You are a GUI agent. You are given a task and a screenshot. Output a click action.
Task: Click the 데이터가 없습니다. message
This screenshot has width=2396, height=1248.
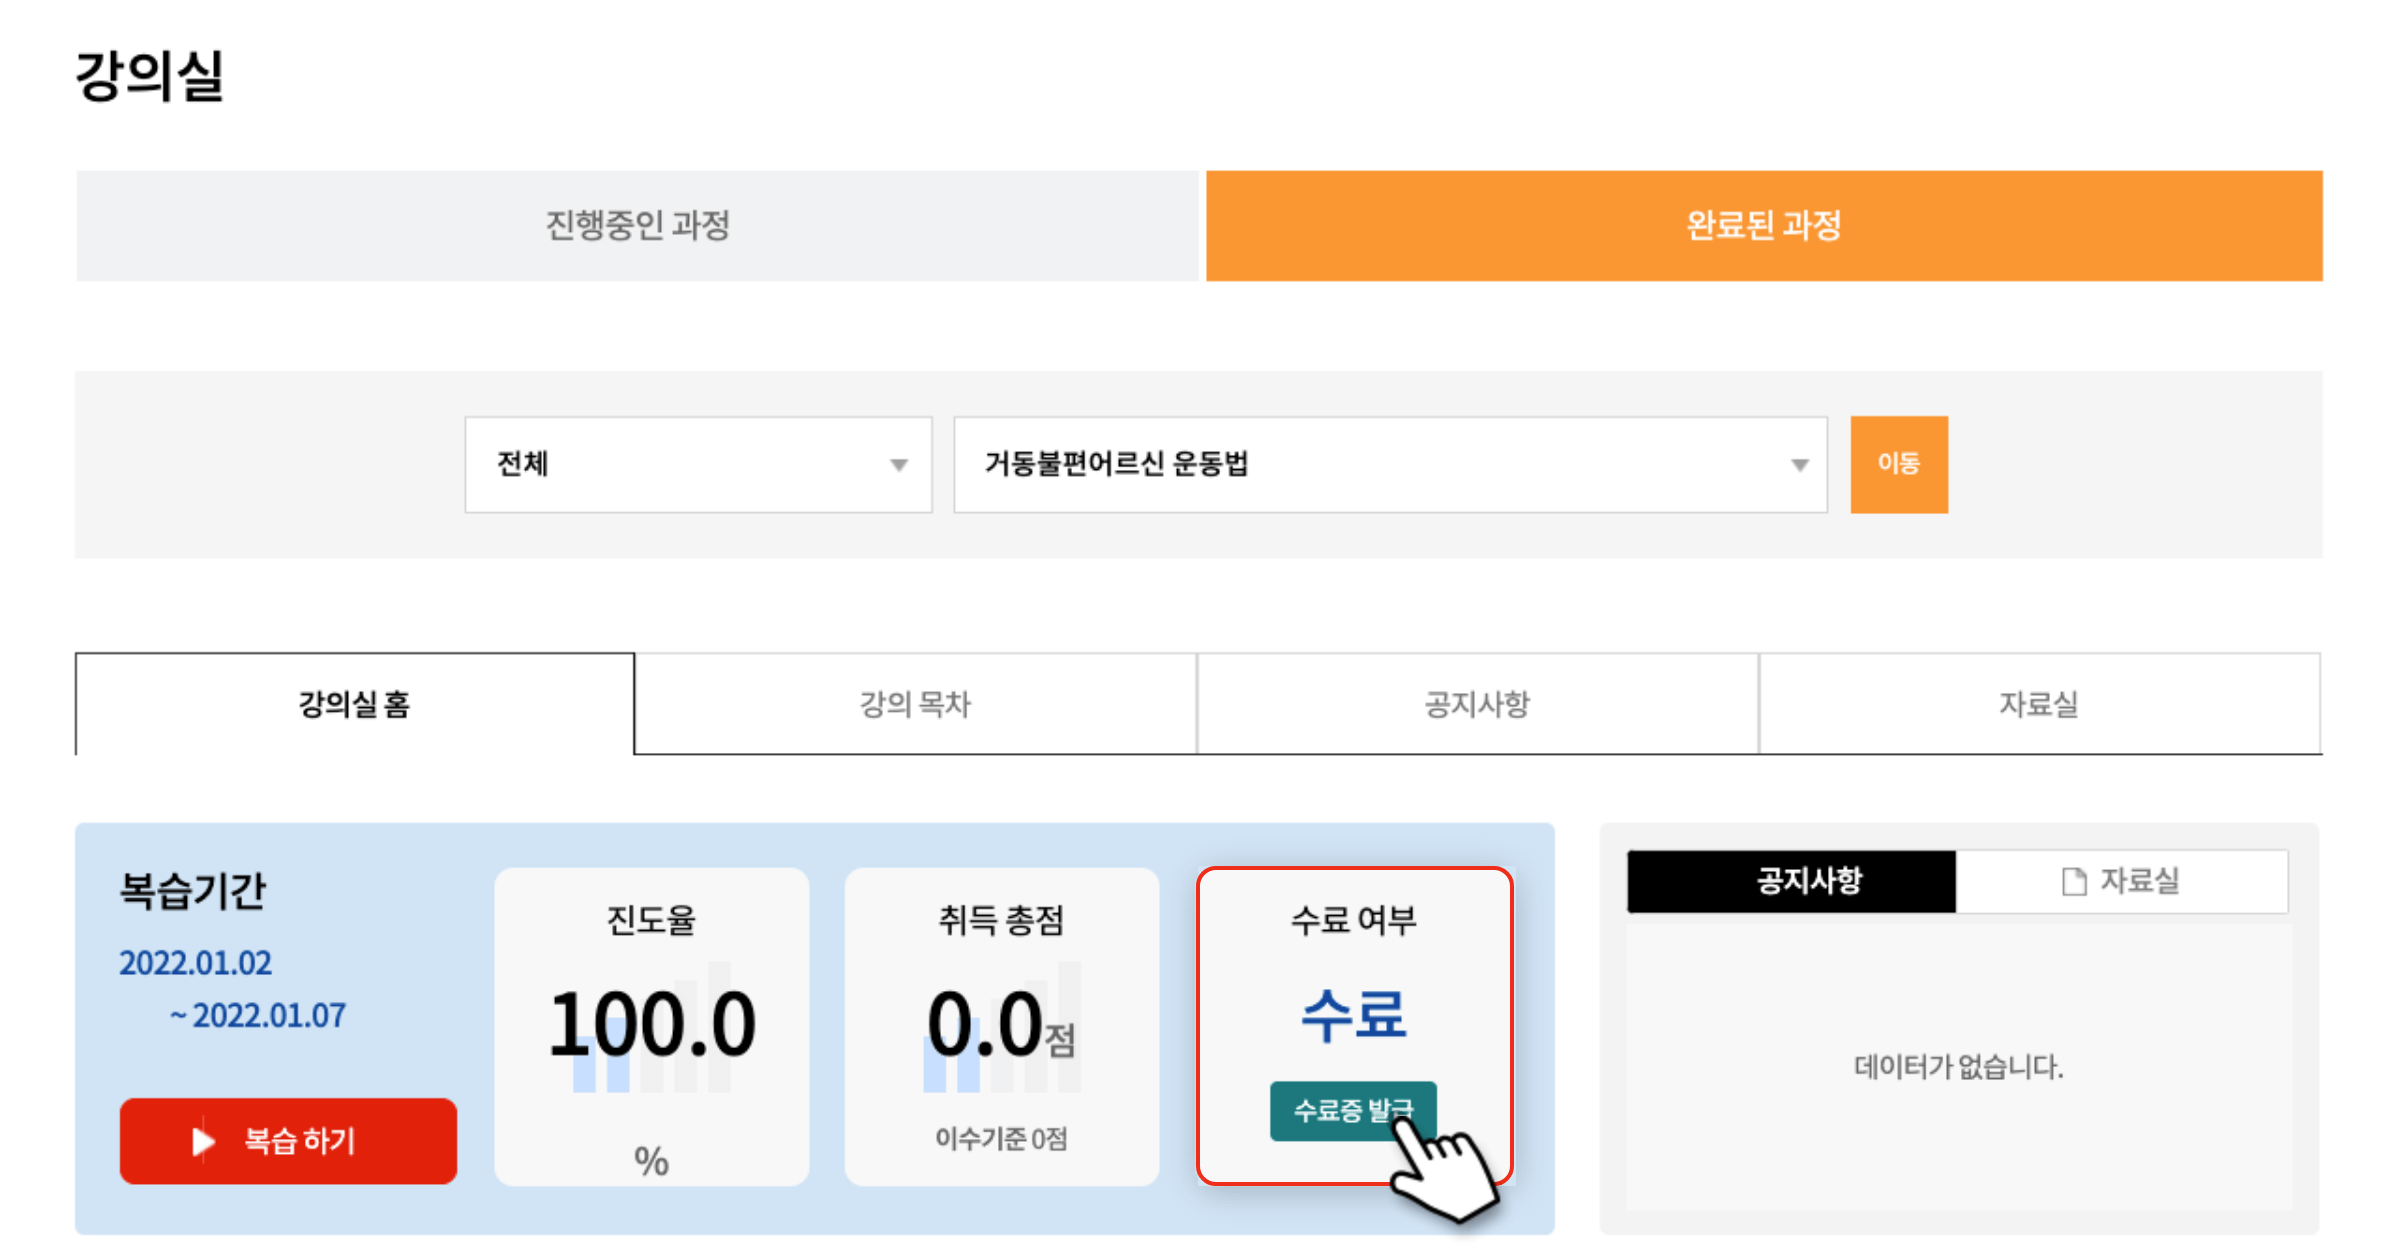click(x=1958, y=1067)
